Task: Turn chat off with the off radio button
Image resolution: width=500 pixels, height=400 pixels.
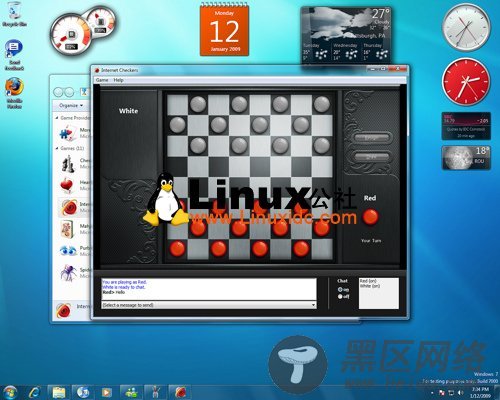Action: click(x=340, y=296)
